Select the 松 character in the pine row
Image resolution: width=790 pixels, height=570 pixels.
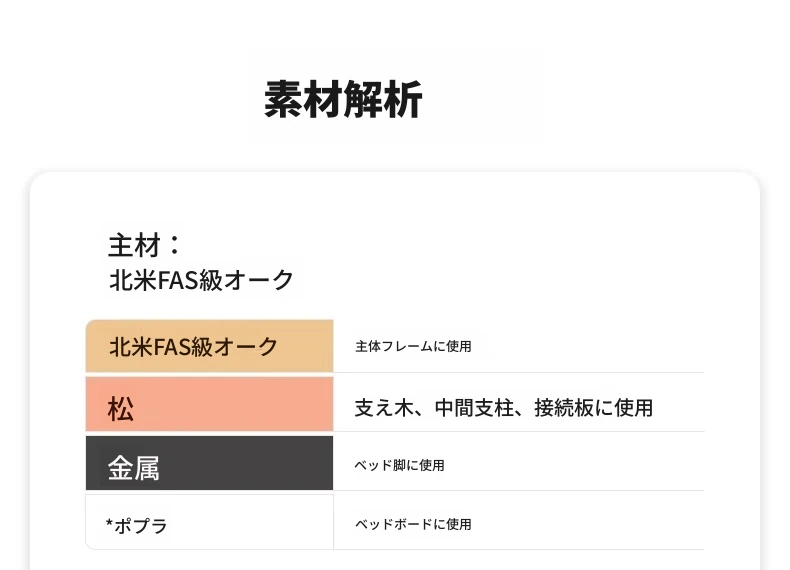121,408
